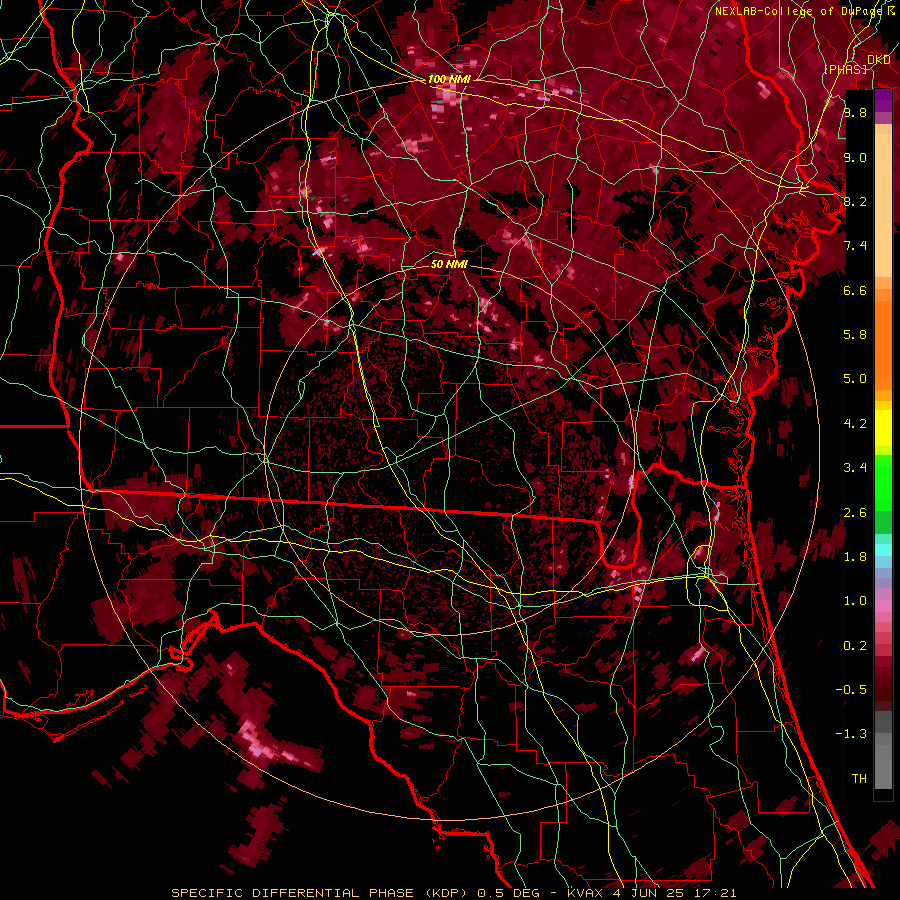Click the -1.3 value on color scale
The height and width of the screenshot is (900, 900).
click(852, 734)
